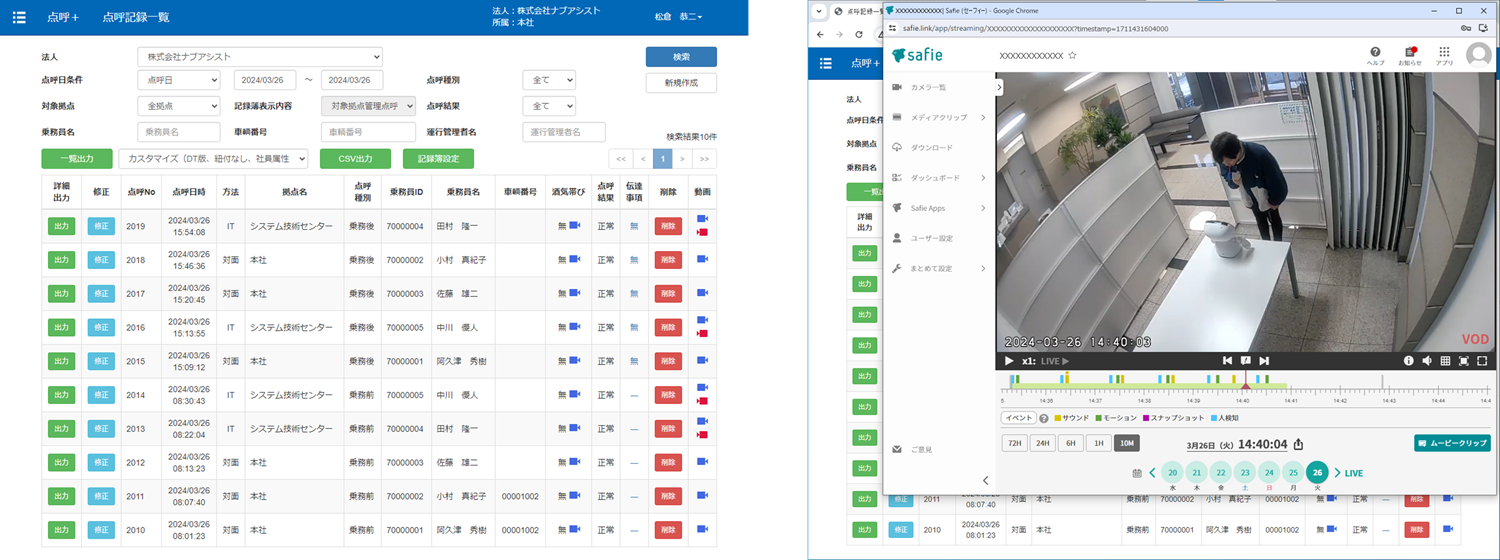Select the 24H timeline range
The image size is (1500, 560).
coord(1042,443)
